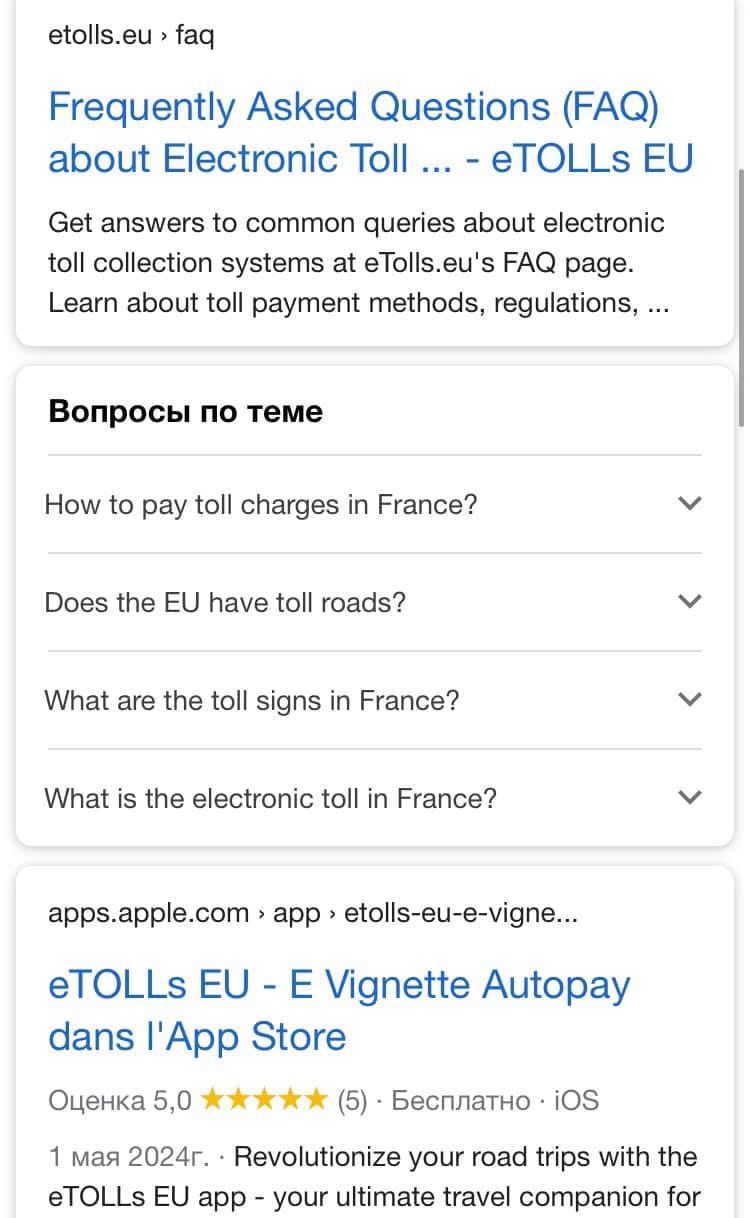Expand the 'How to pay toll charges' chevron
The height and width of the screenshot is (1218, 750).
coord(690,503)
